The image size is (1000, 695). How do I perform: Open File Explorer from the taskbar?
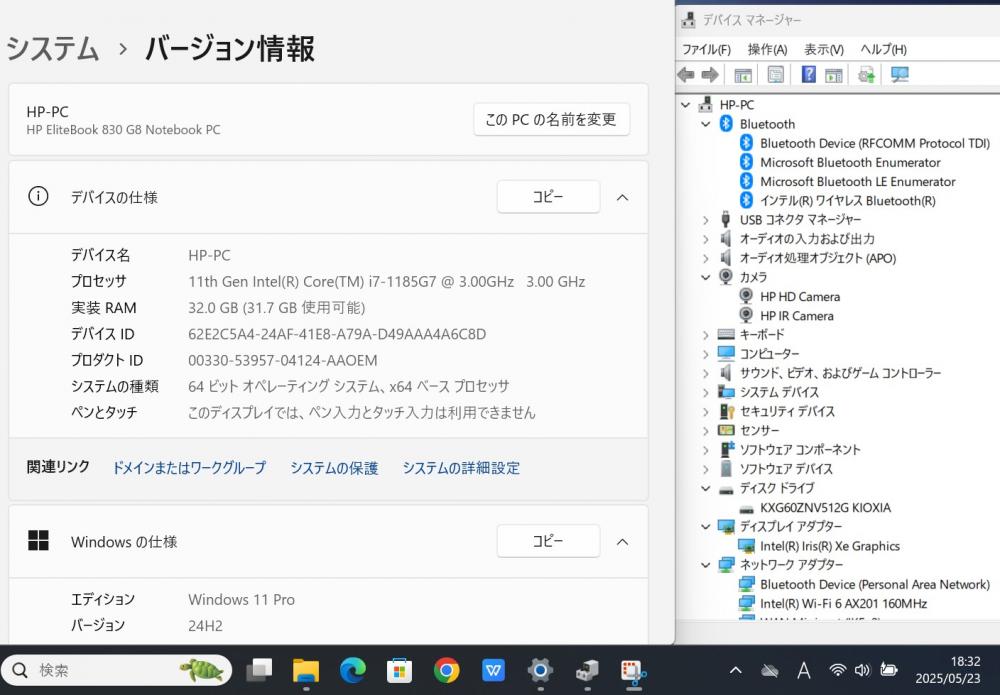pyautogui.click(x=305, y=671)
